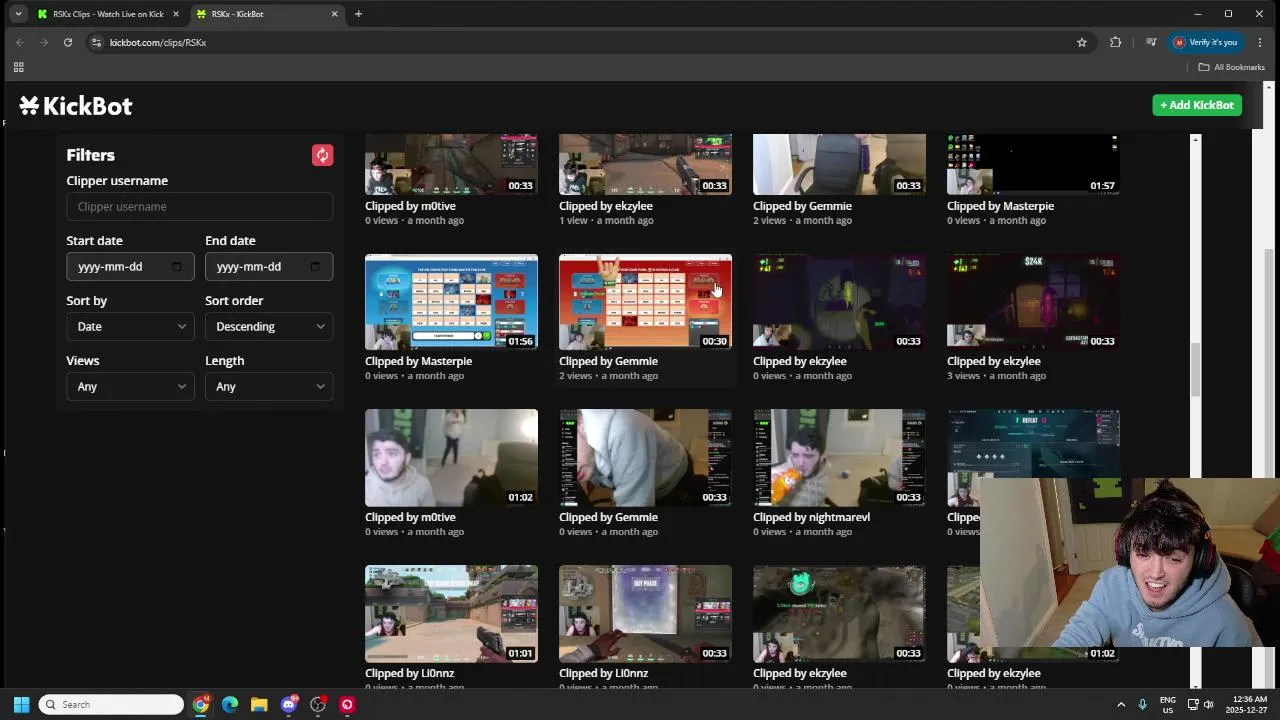
Task: Open Discord from the taskbar
Action: 289,704
